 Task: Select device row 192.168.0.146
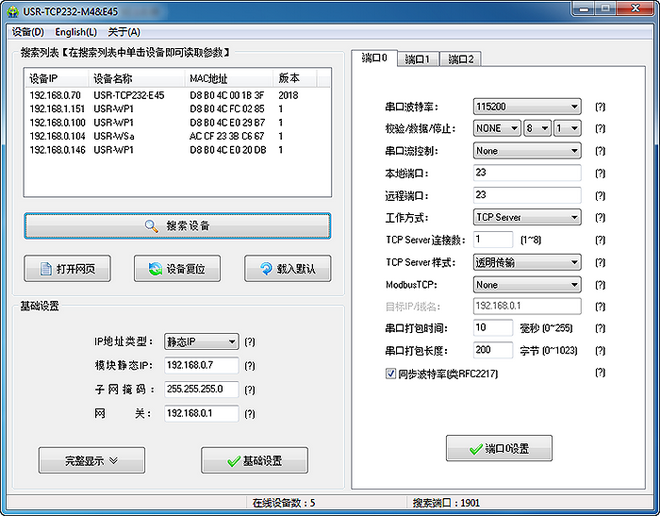(x=177, y=150)
